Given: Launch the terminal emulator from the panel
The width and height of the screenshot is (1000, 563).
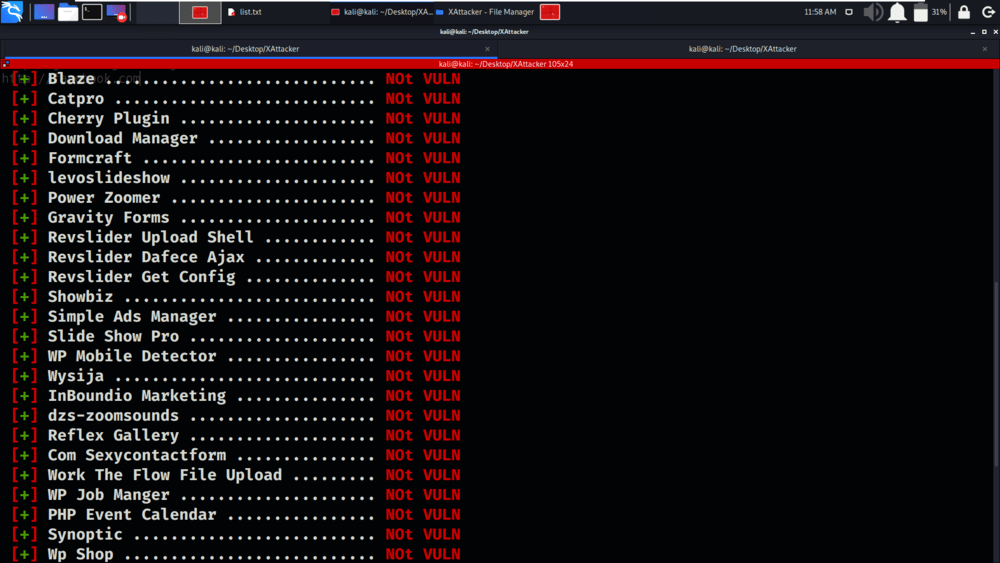Looking at the screenshot, I should coord(92,11).
